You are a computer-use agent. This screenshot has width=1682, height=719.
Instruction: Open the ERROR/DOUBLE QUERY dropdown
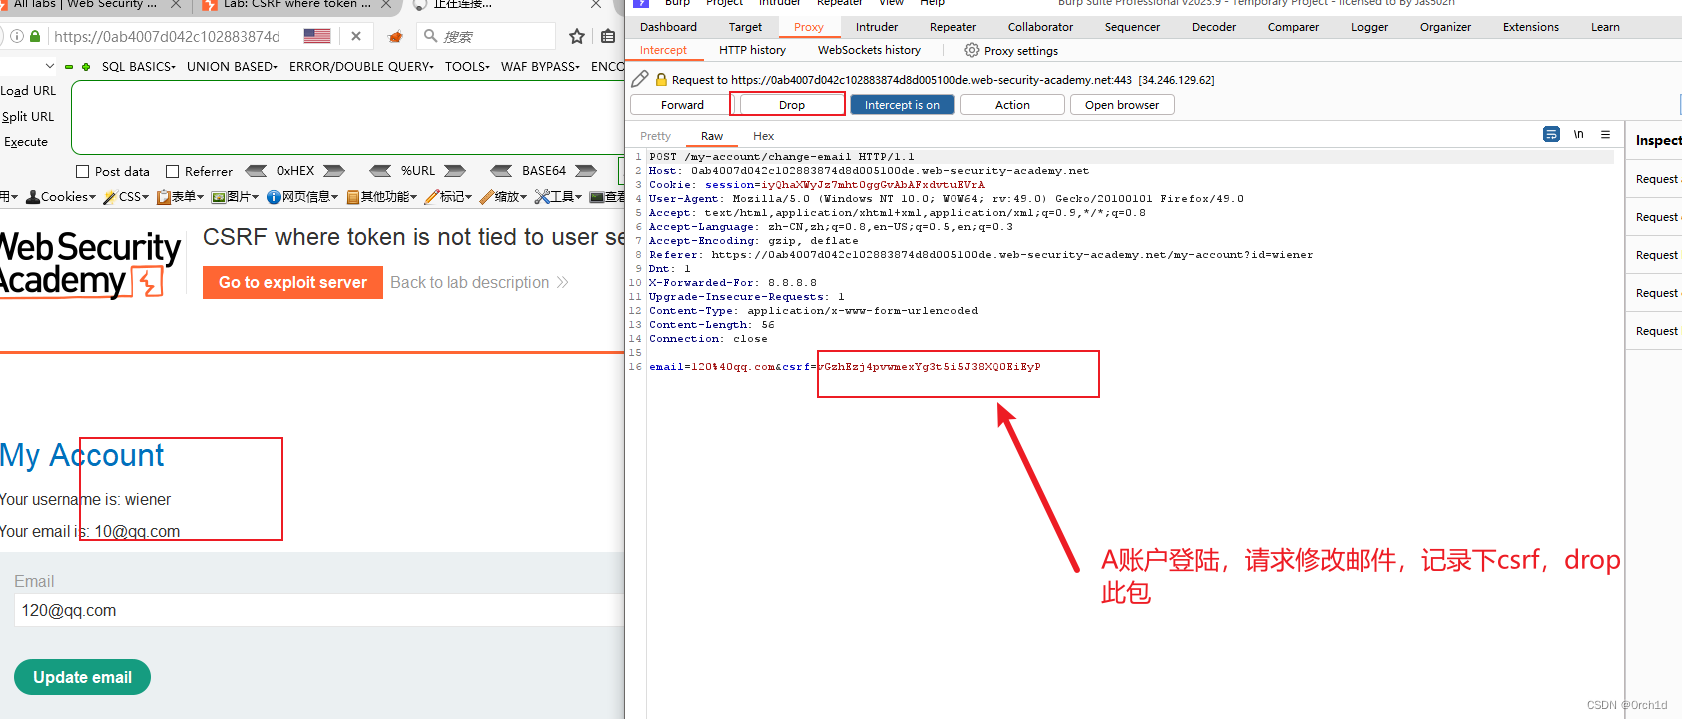[x=361, y=67]
